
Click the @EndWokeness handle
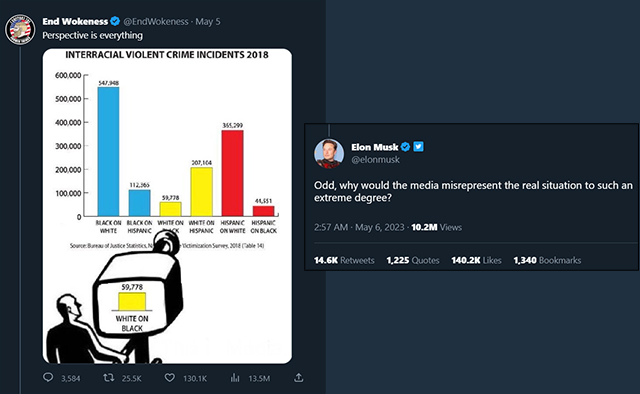(x=156, y=22)
